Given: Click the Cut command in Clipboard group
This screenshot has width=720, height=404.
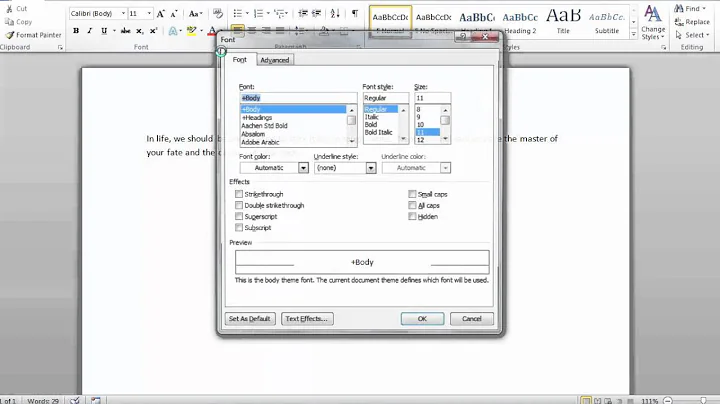Looking at the screenshot, I should (16, 9).
